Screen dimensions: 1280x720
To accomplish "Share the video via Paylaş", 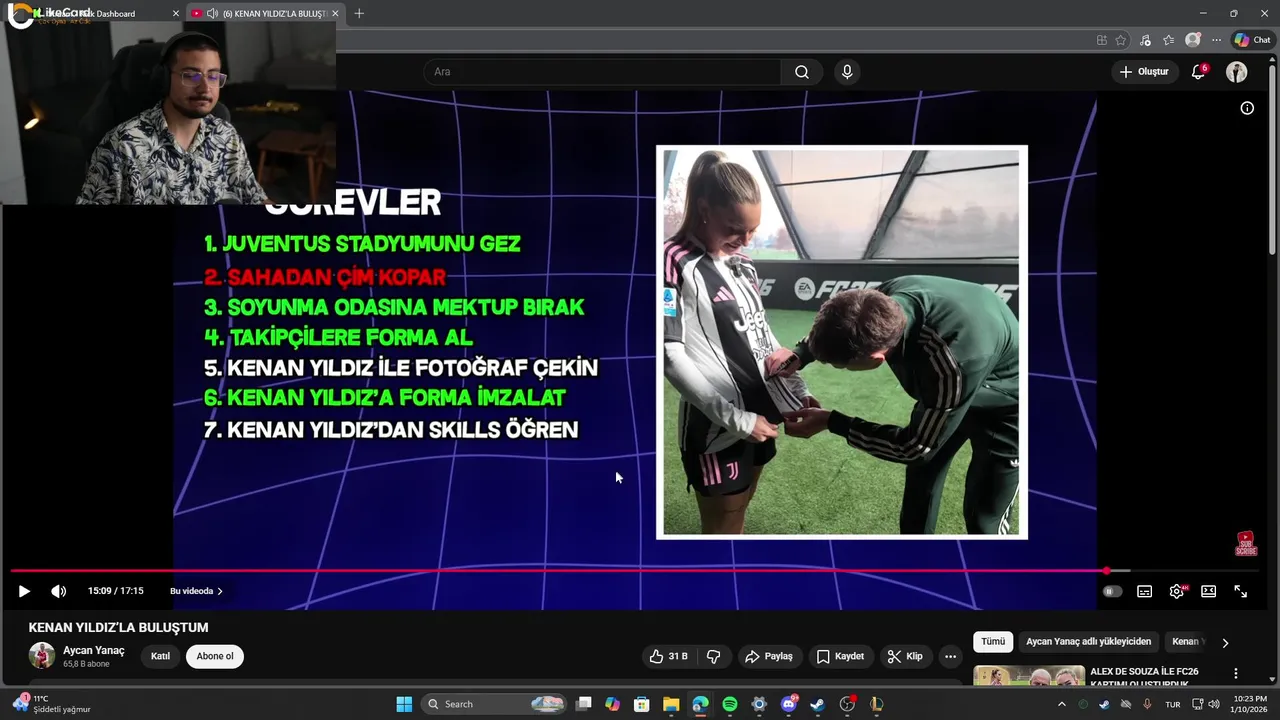I will tap(769, 656).
